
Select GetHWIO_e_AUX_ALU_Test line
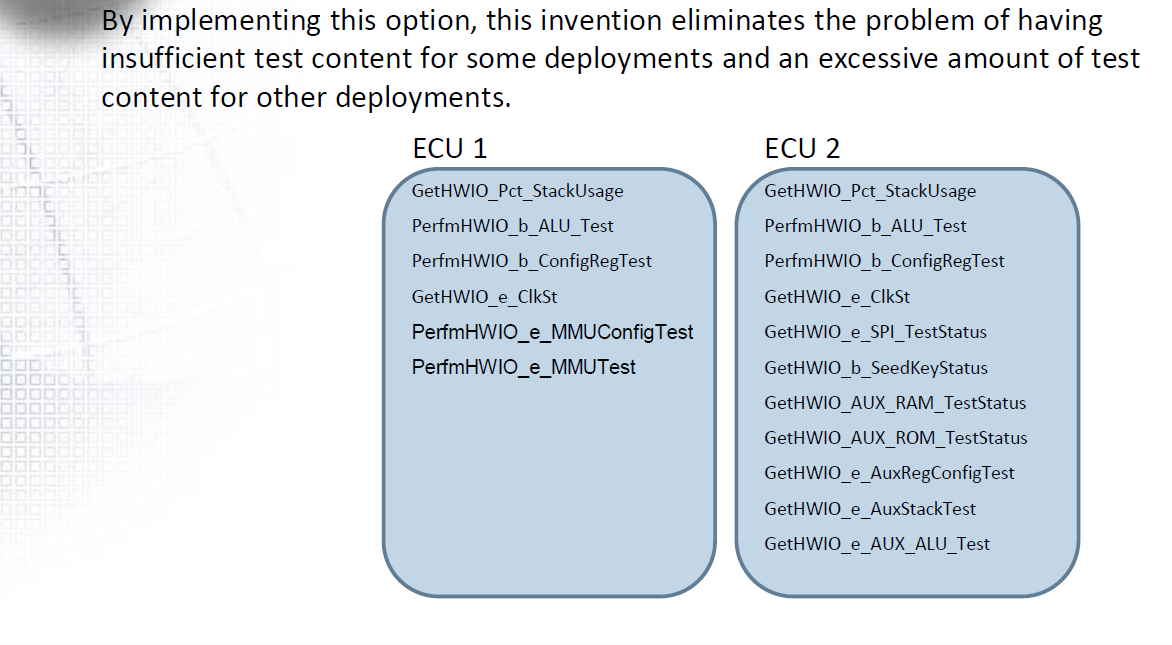tap(877, 544)
